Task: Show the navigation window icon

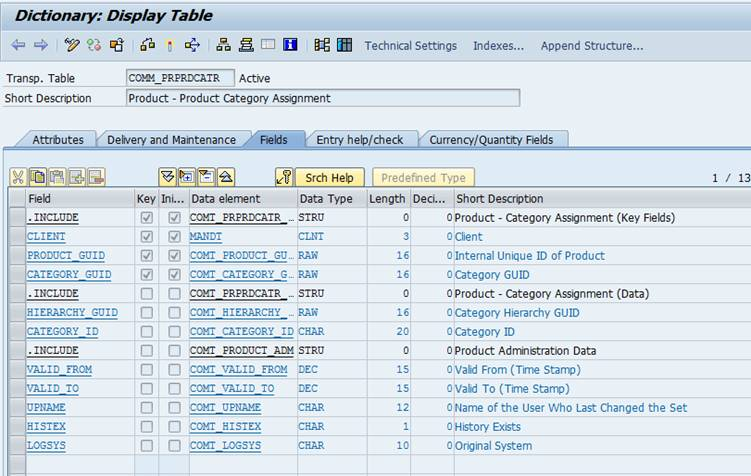Action: click(246, 45)
